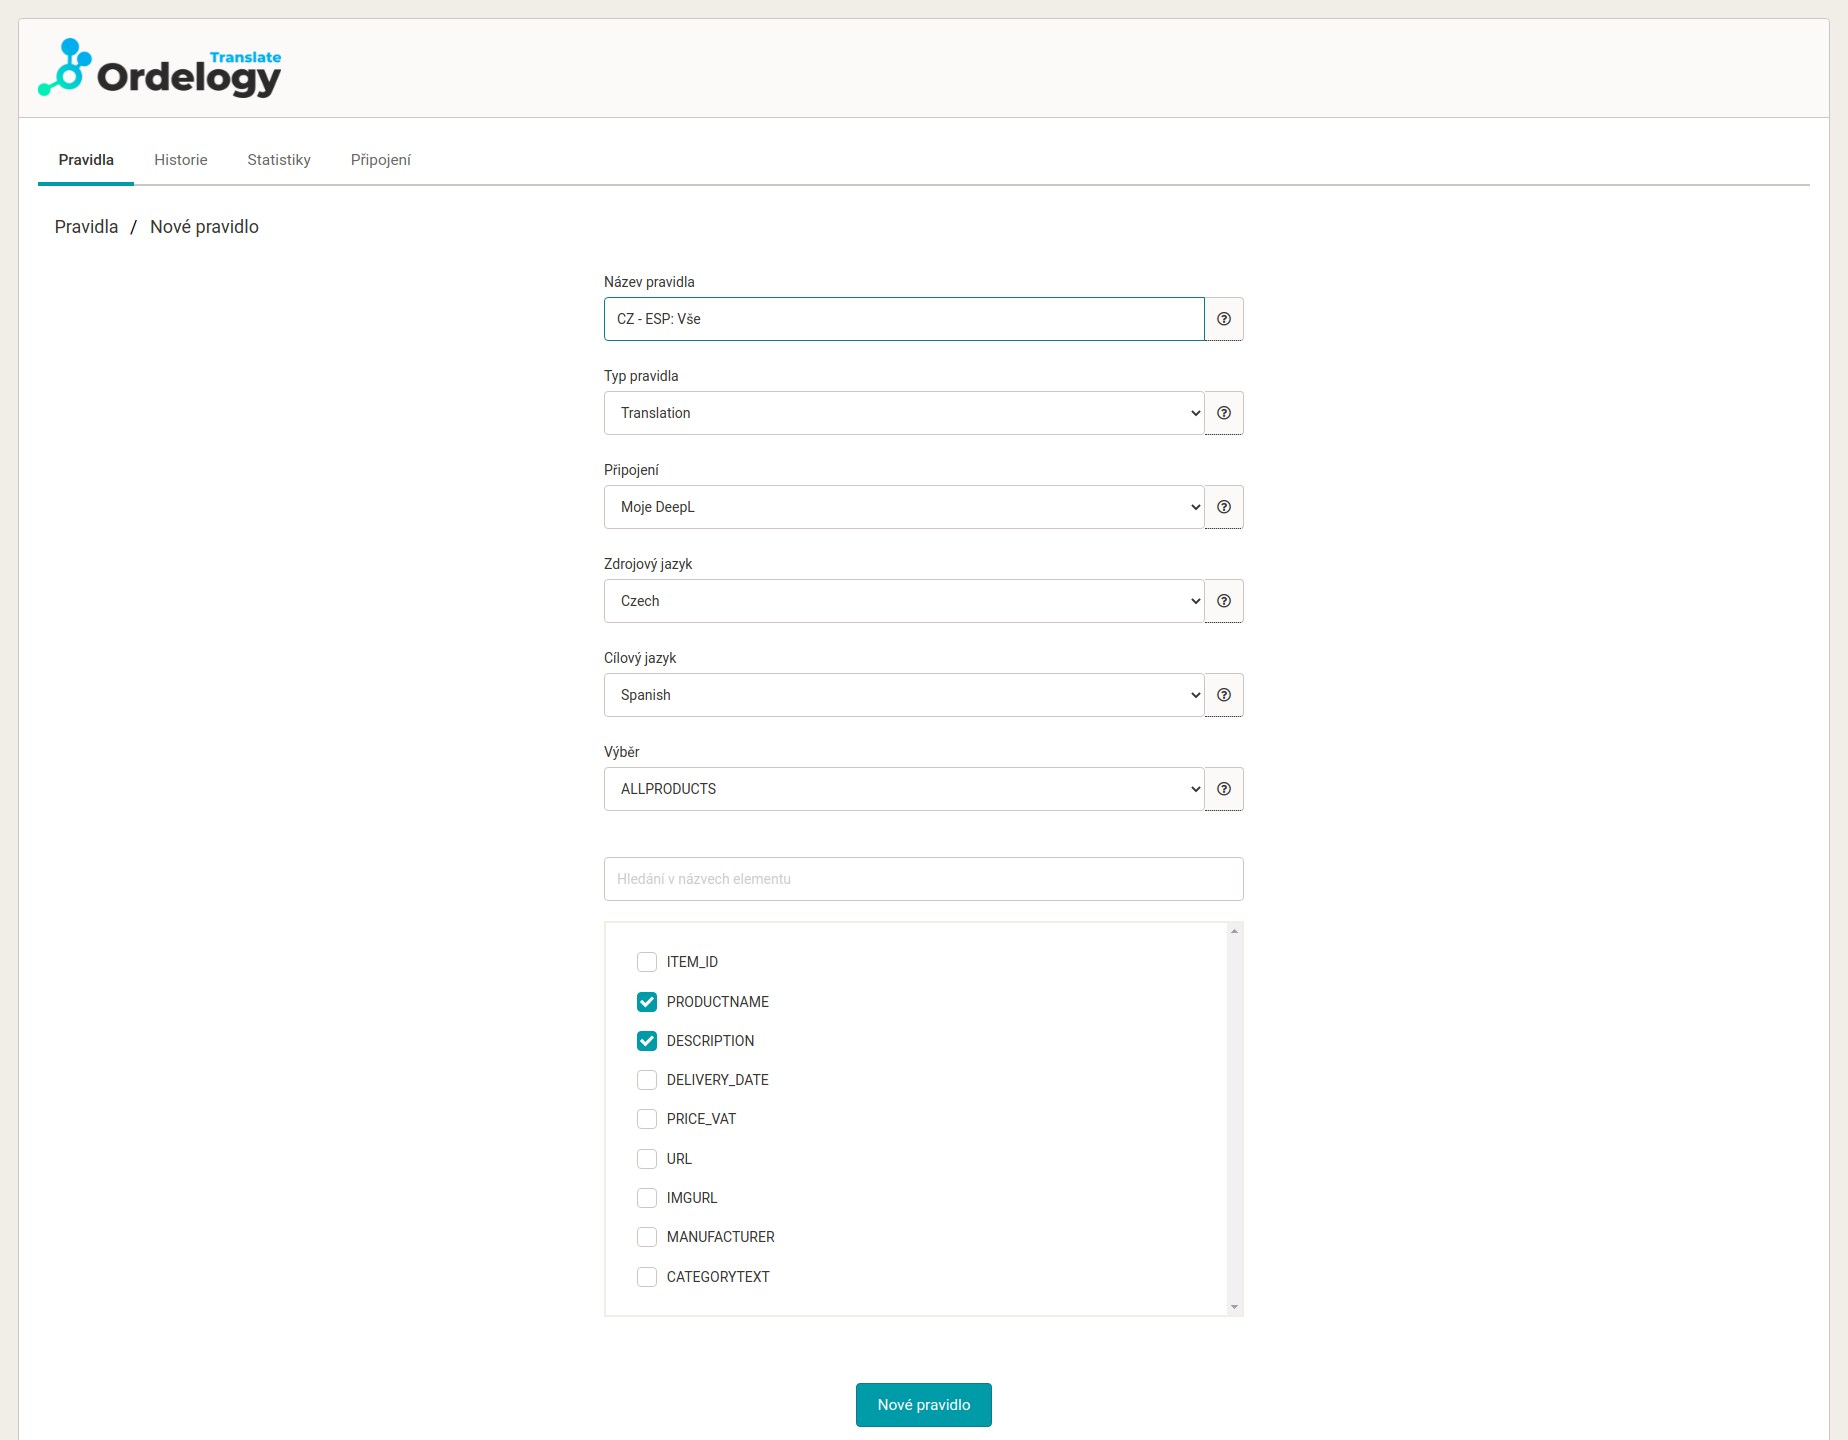Tick the CATEGORYTEXT checkbox

coord(647,1277)
